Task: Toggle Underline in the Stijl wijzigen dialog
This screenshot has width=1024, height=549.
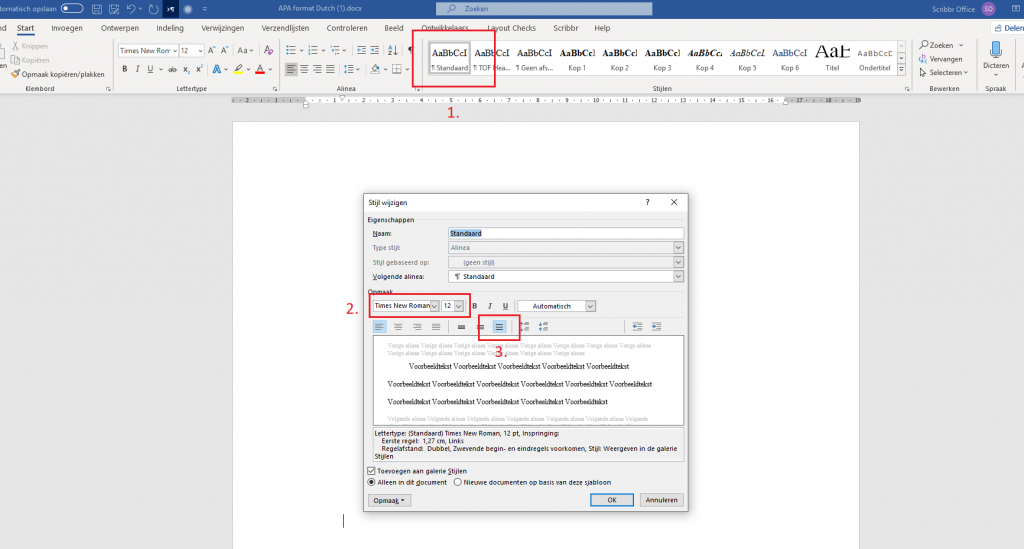Action: [505, 306]
